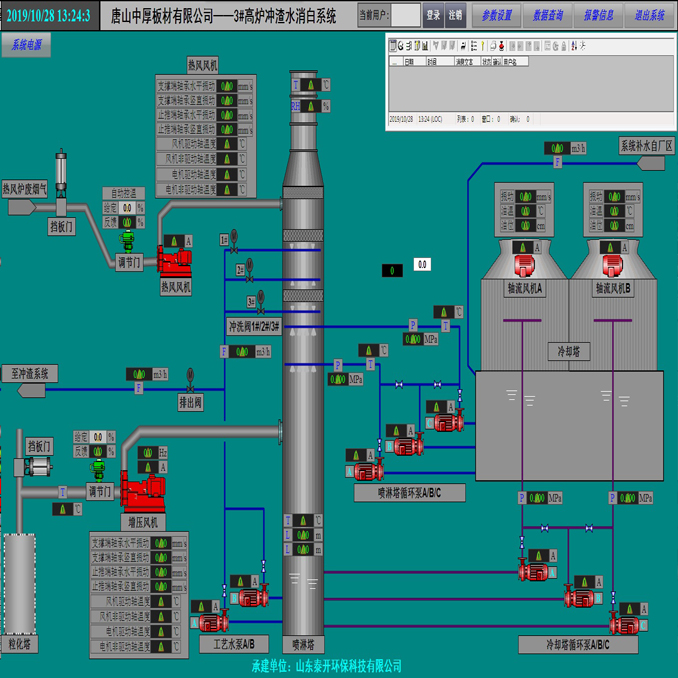This screenshot has width=678, height=678.
Task: Click the red emergency acknowledge icon
Action: tap(501, 46)
